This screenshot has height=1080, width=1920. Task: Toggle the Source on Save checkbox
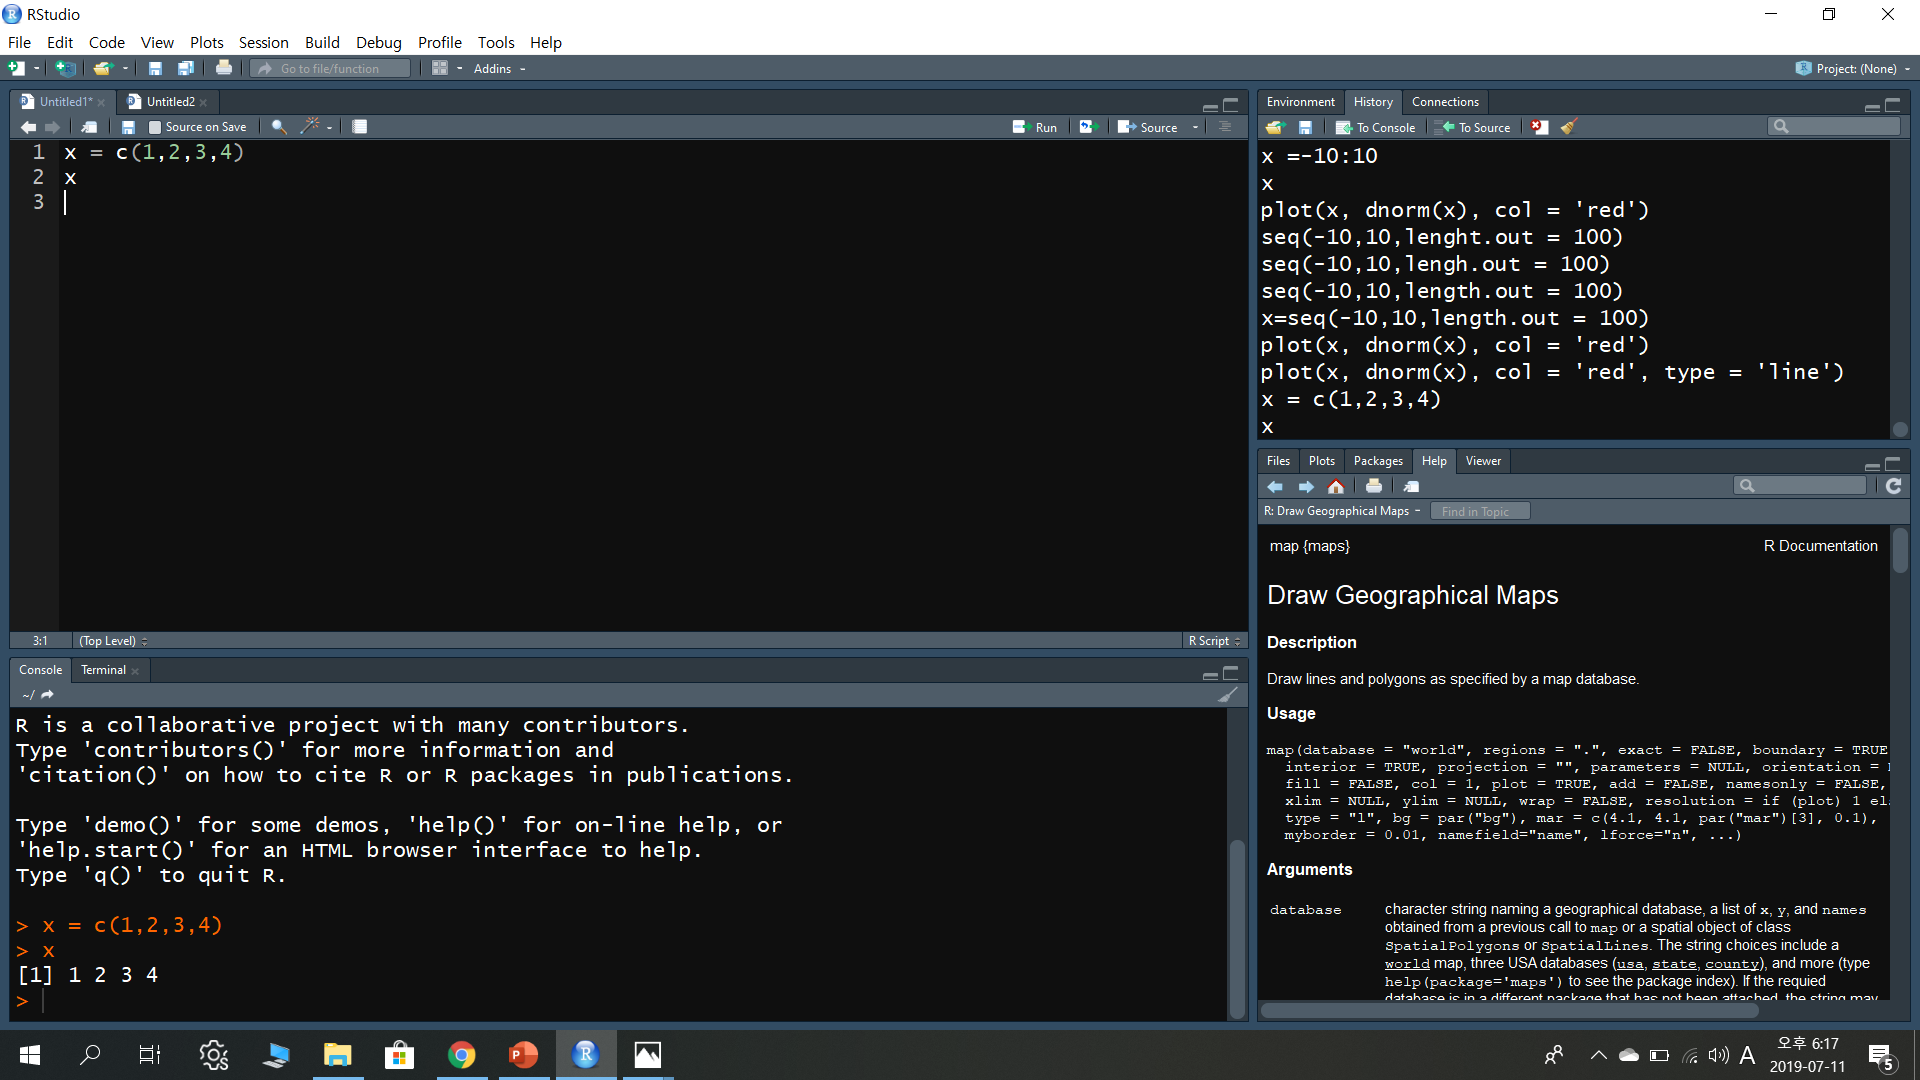[155, 127]
